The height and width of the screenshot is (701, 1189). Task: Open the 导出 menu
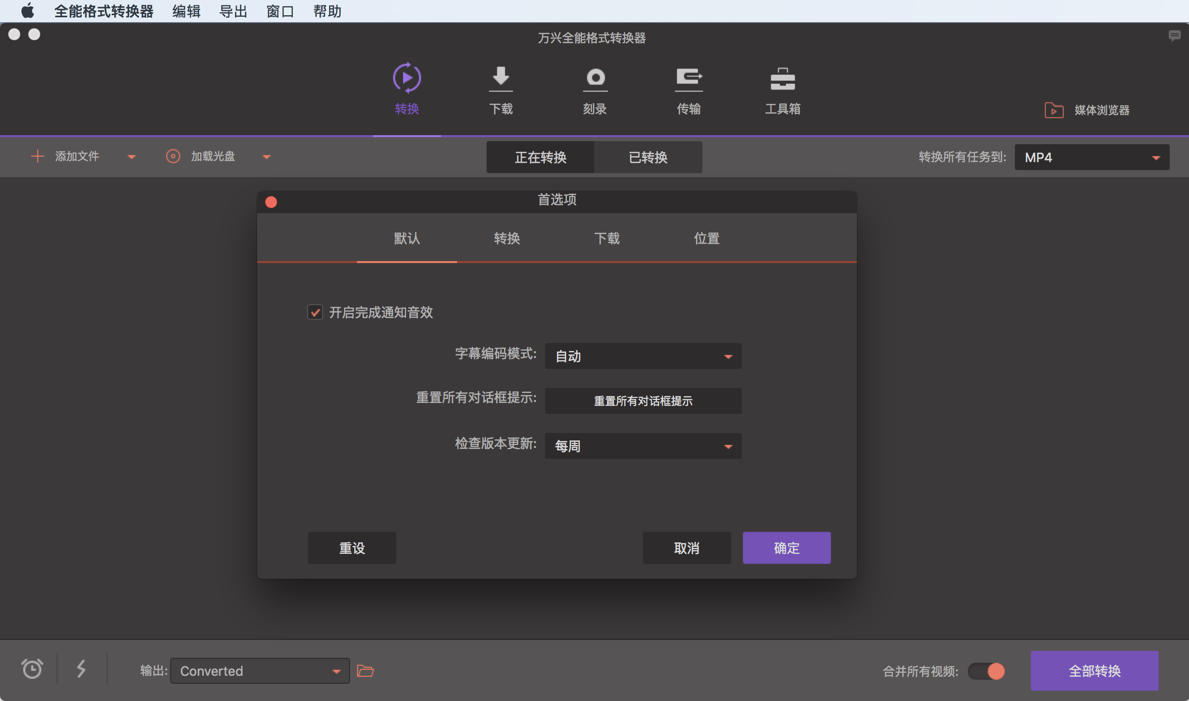(x=234, y=11)
